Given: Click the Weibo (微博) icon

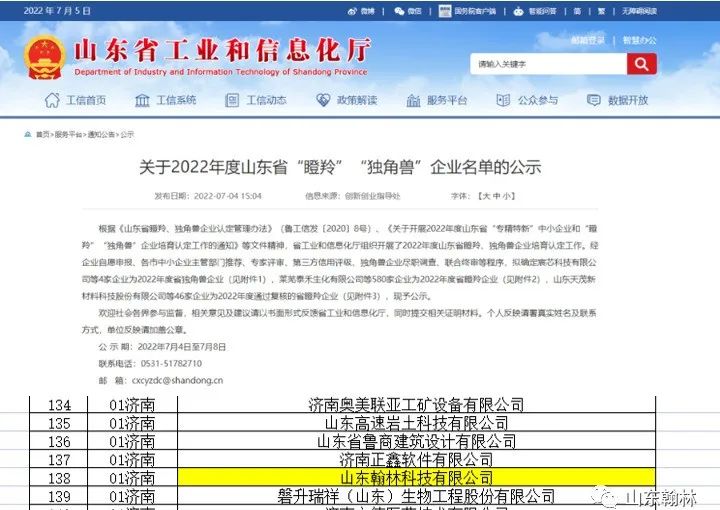Looking at the screenshot, I should [x=352, y=11].
